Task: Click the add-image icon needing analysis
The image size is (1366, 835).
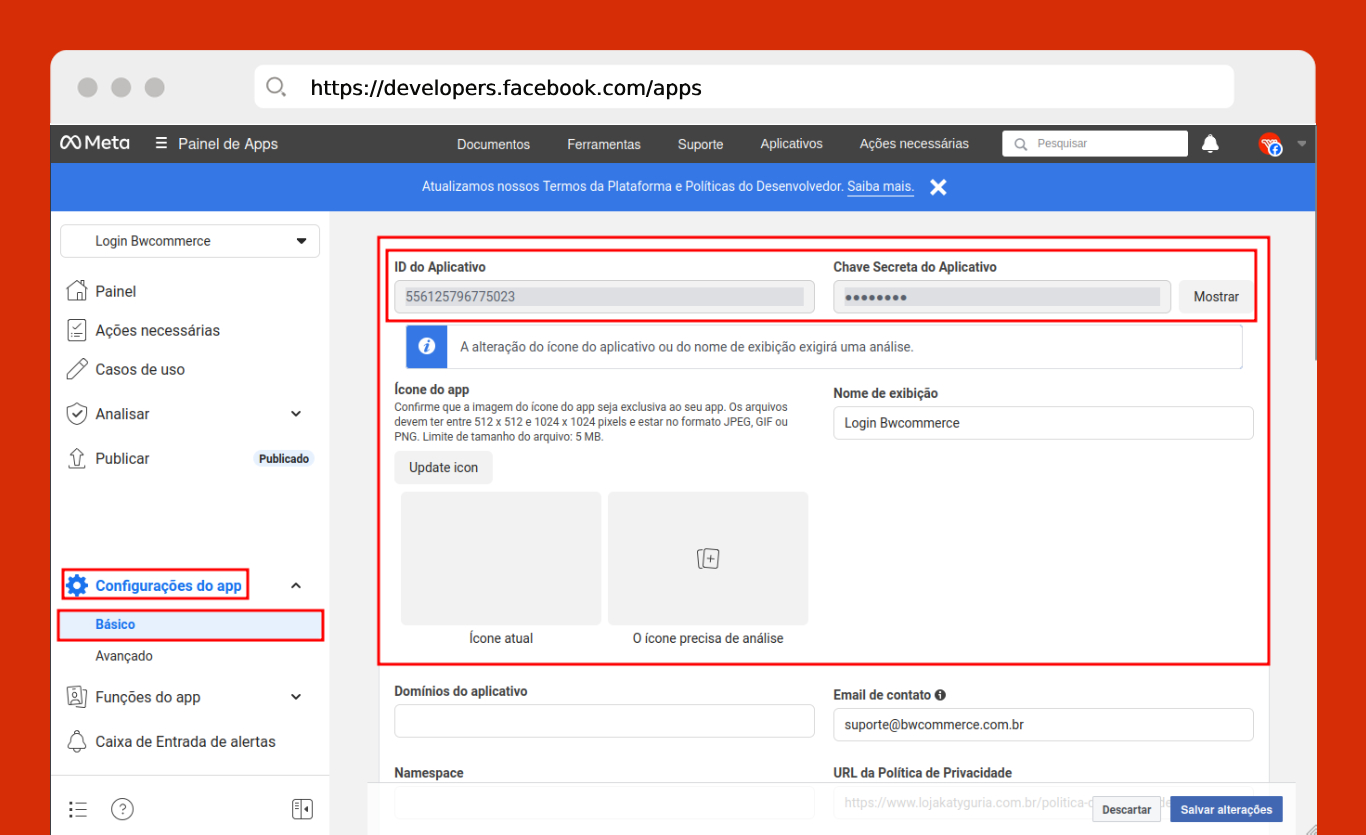Action: point(708,558)
